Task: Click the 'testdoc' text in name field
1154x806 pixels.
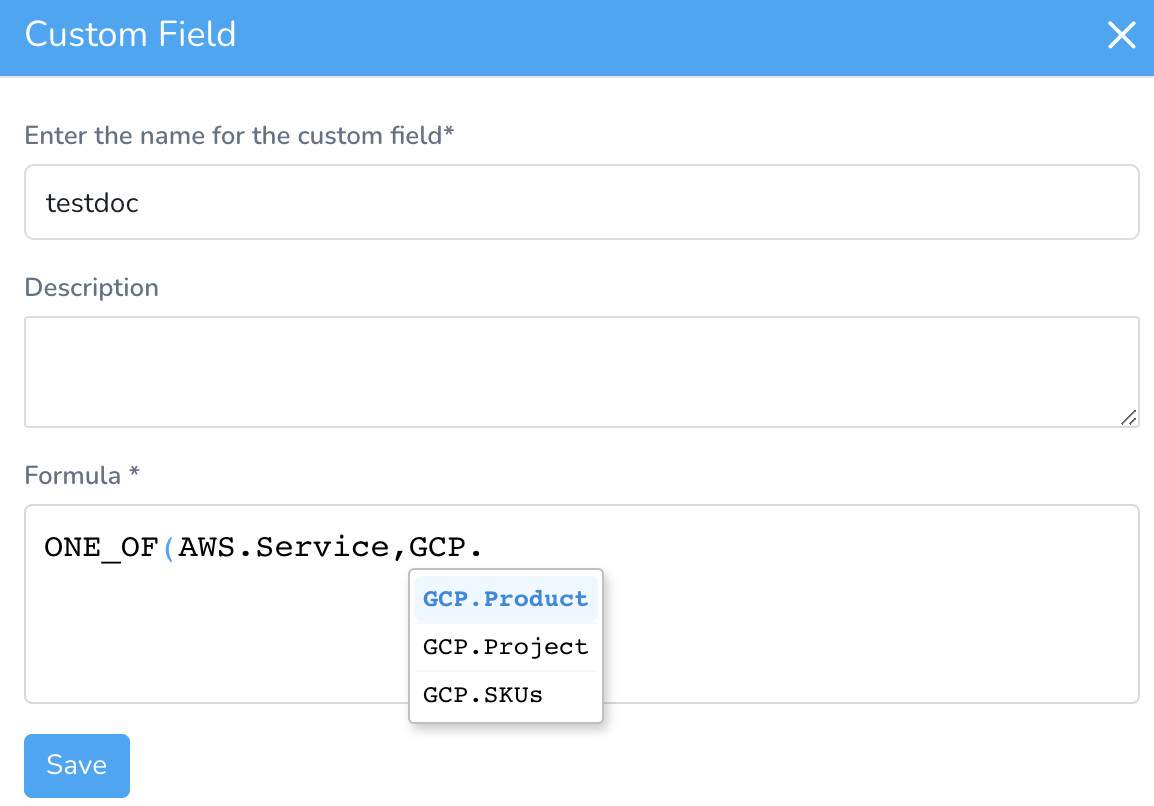Action: click(92, 203)
